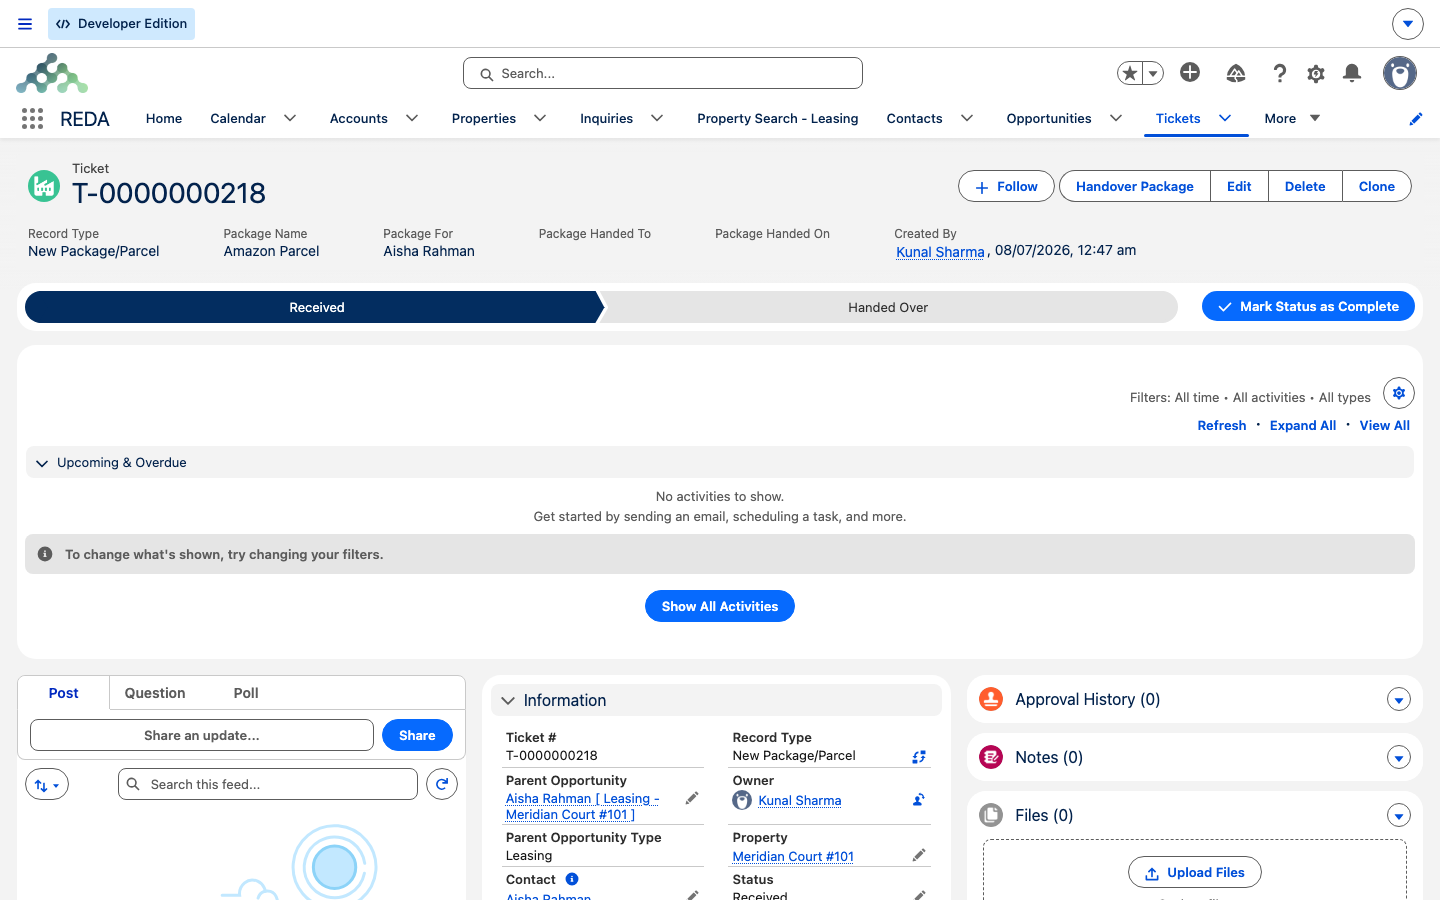Open Approval History actions dropdown
This screenshot has height=900, width=1440.
point(1399,700)
